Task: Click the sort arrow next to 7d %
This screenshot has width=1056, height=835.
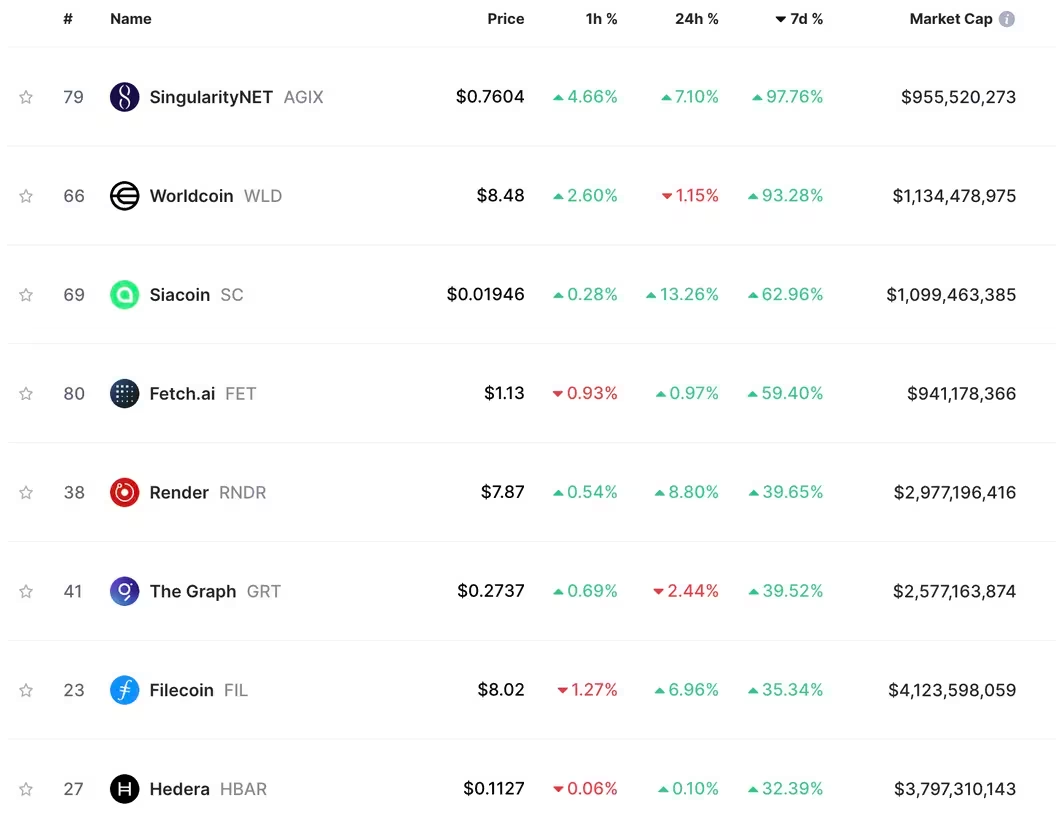Action: (780, 19)
